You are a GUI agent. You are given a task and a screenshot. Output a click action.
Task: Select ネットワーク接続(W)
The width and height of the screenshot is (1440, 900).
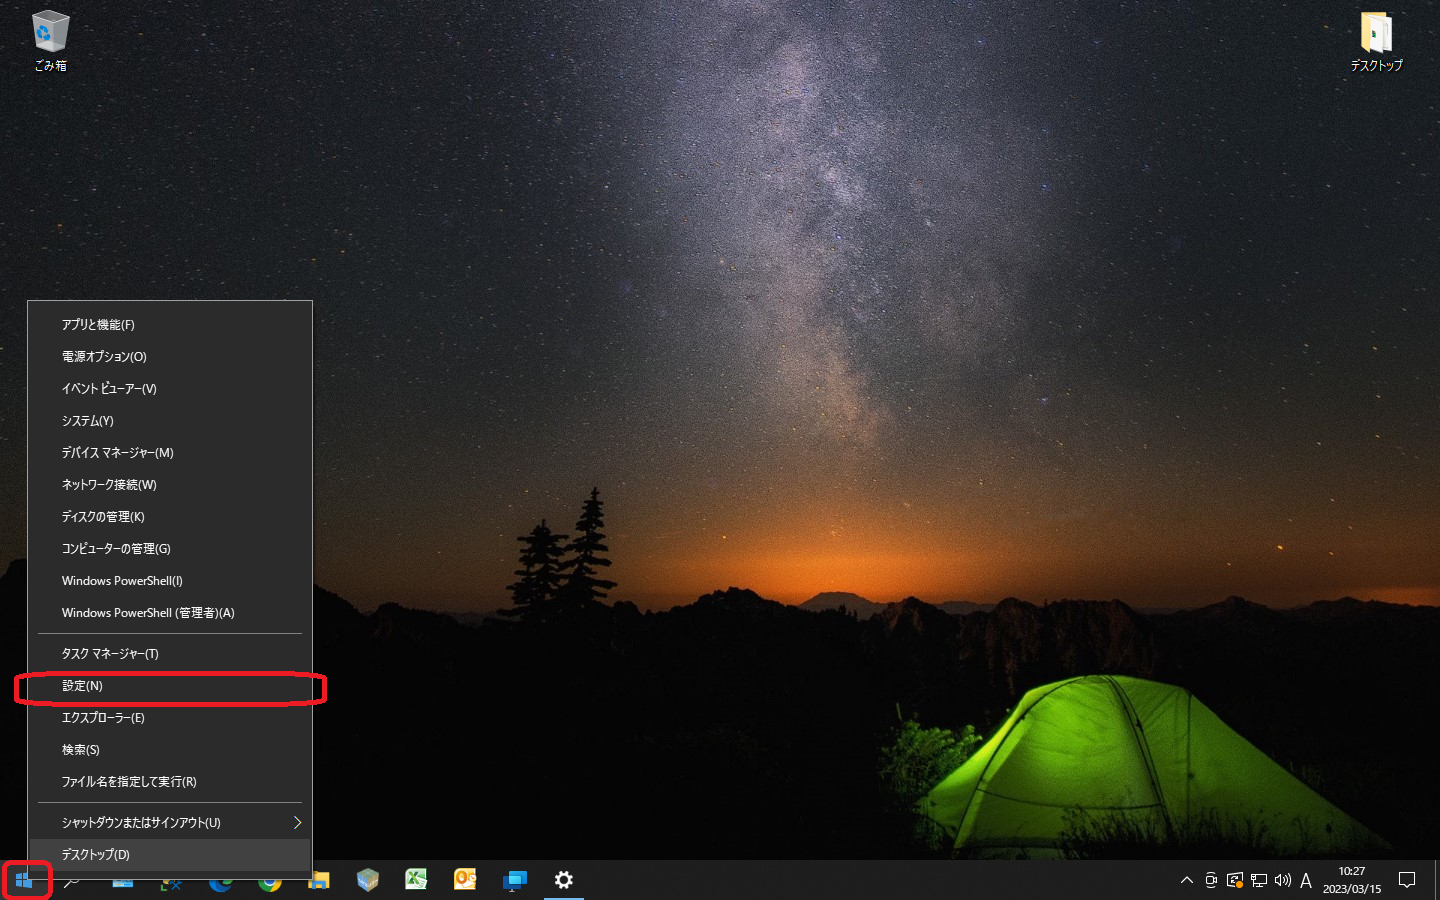click(x=170, y=485)
